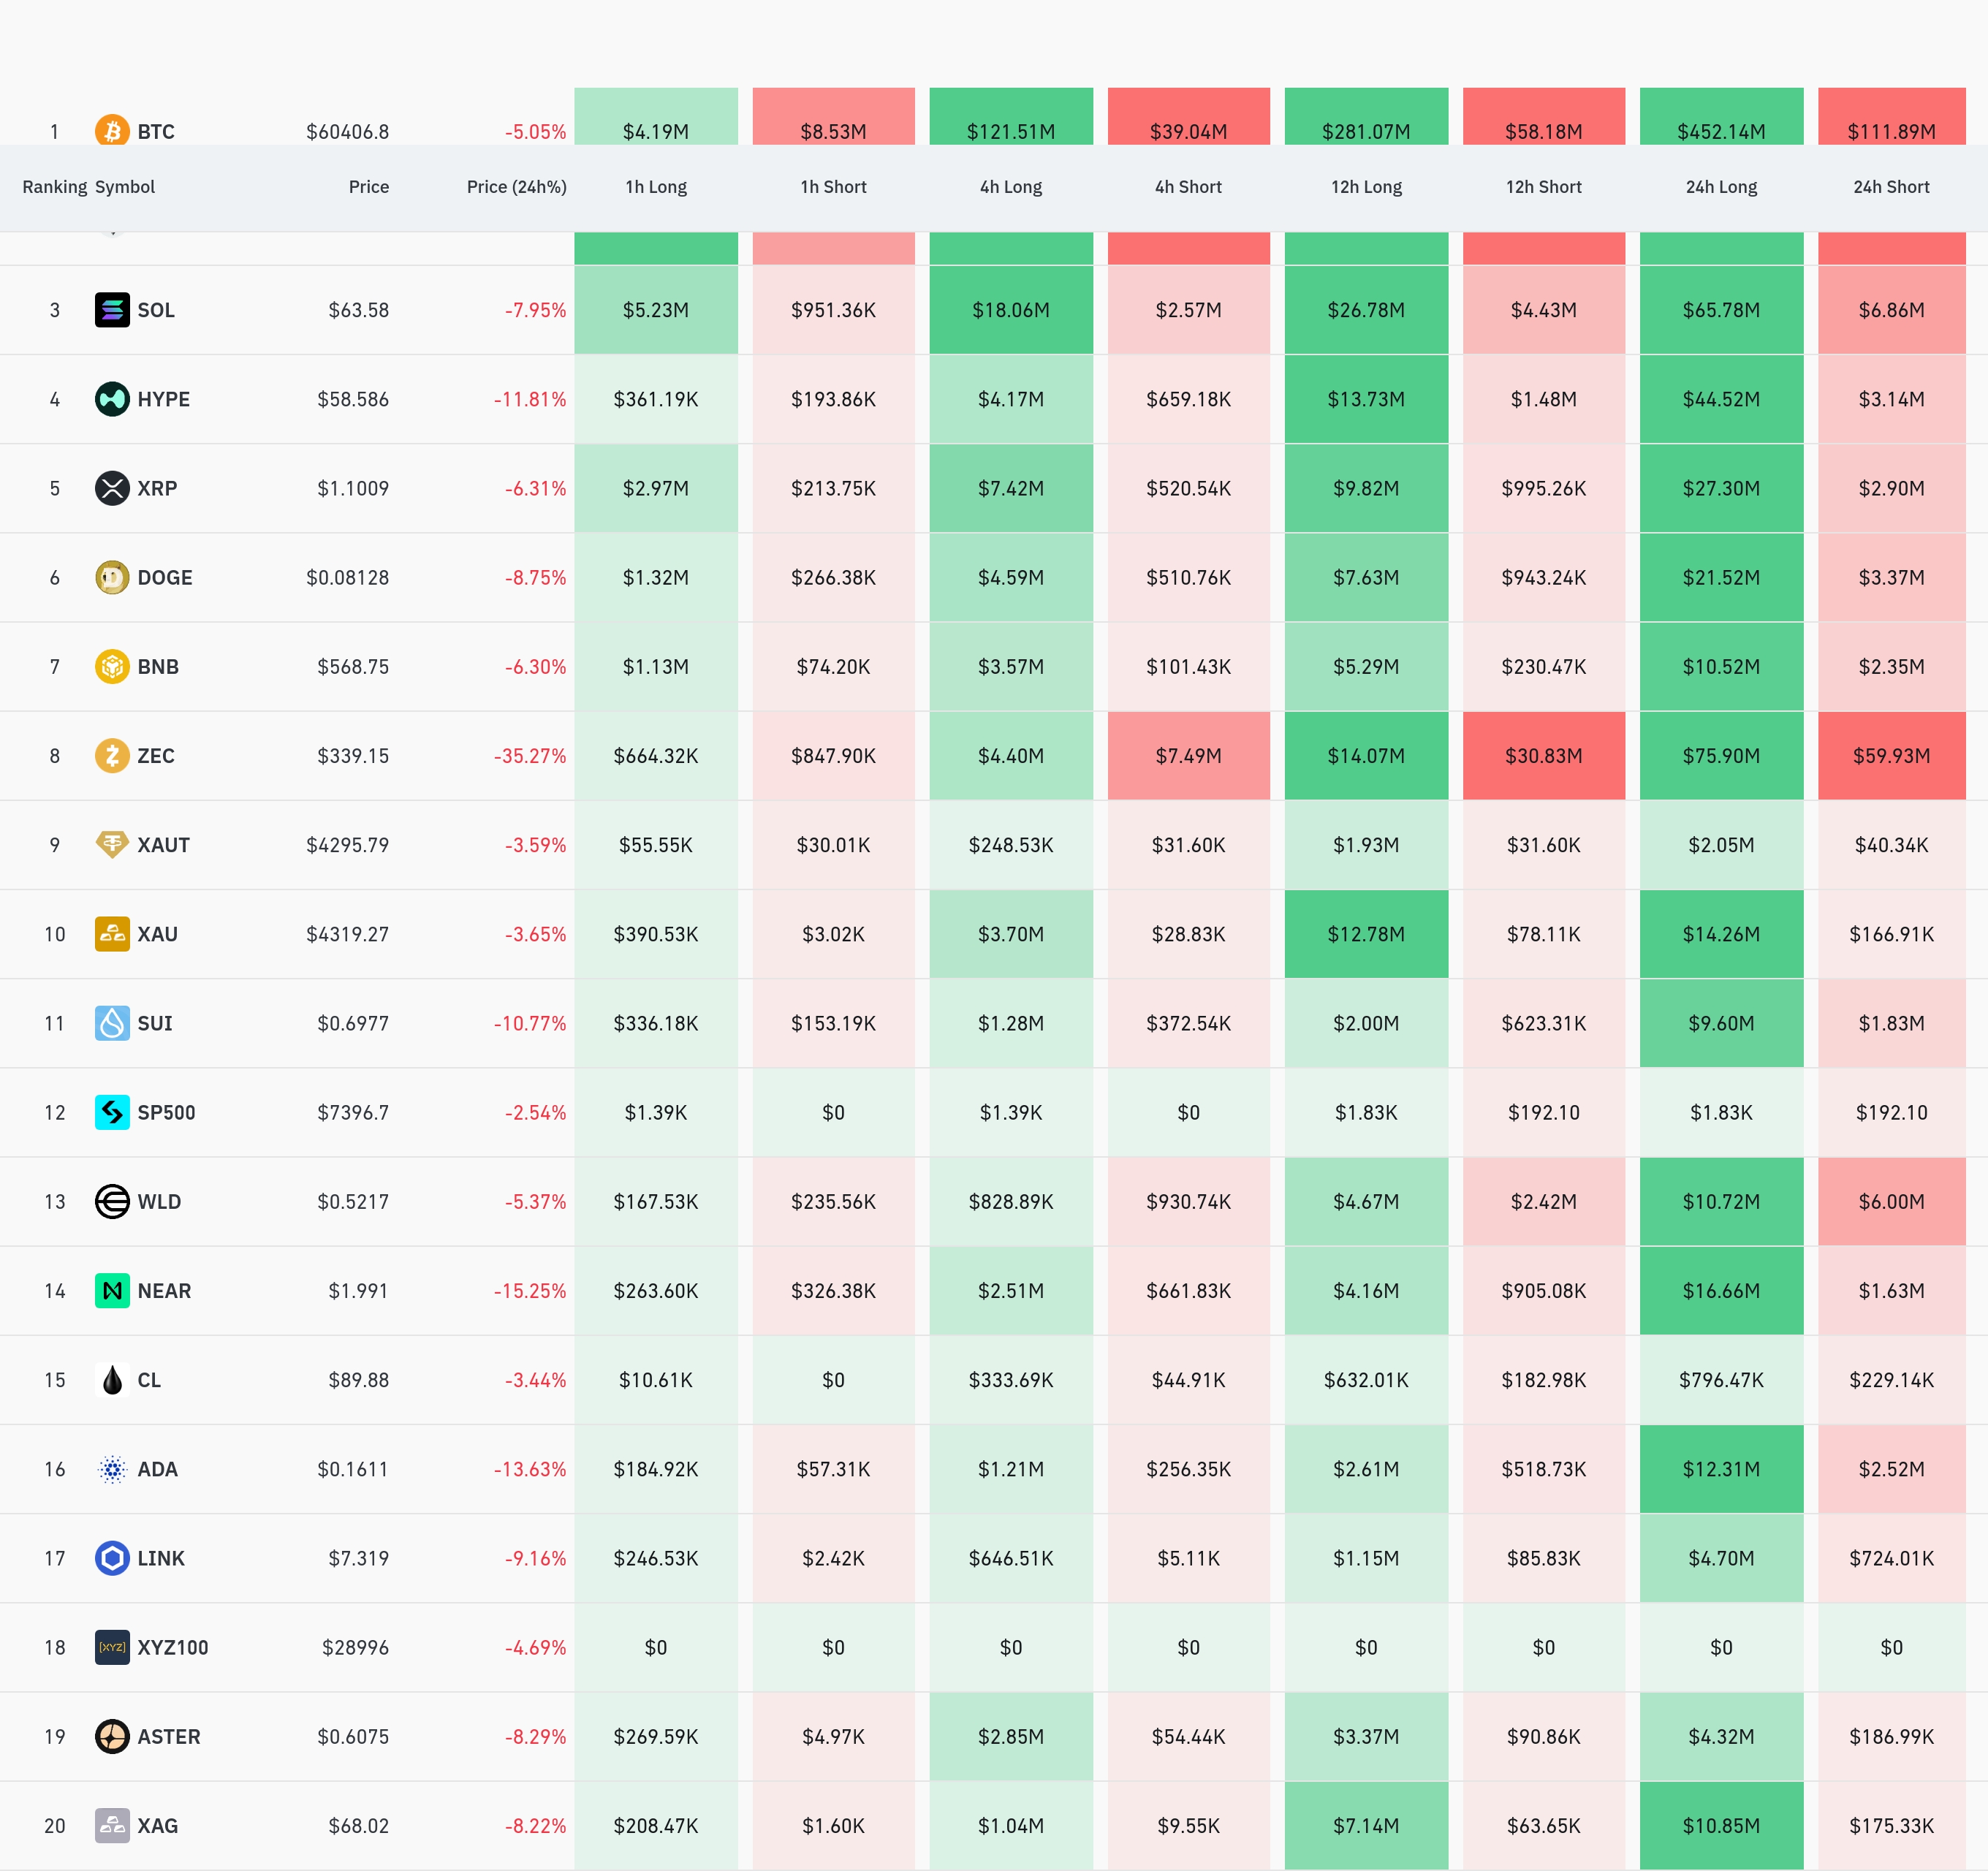Click the ZEC coin icon
Image resolution: width=1988 pixels, height=1871 pixels.
coord(112,755)
